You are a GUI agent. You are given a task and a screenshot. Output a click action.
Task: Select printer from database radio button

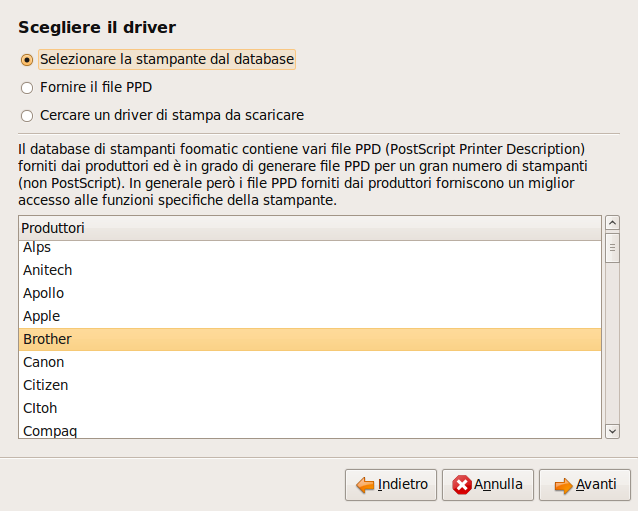click(27, 60)
